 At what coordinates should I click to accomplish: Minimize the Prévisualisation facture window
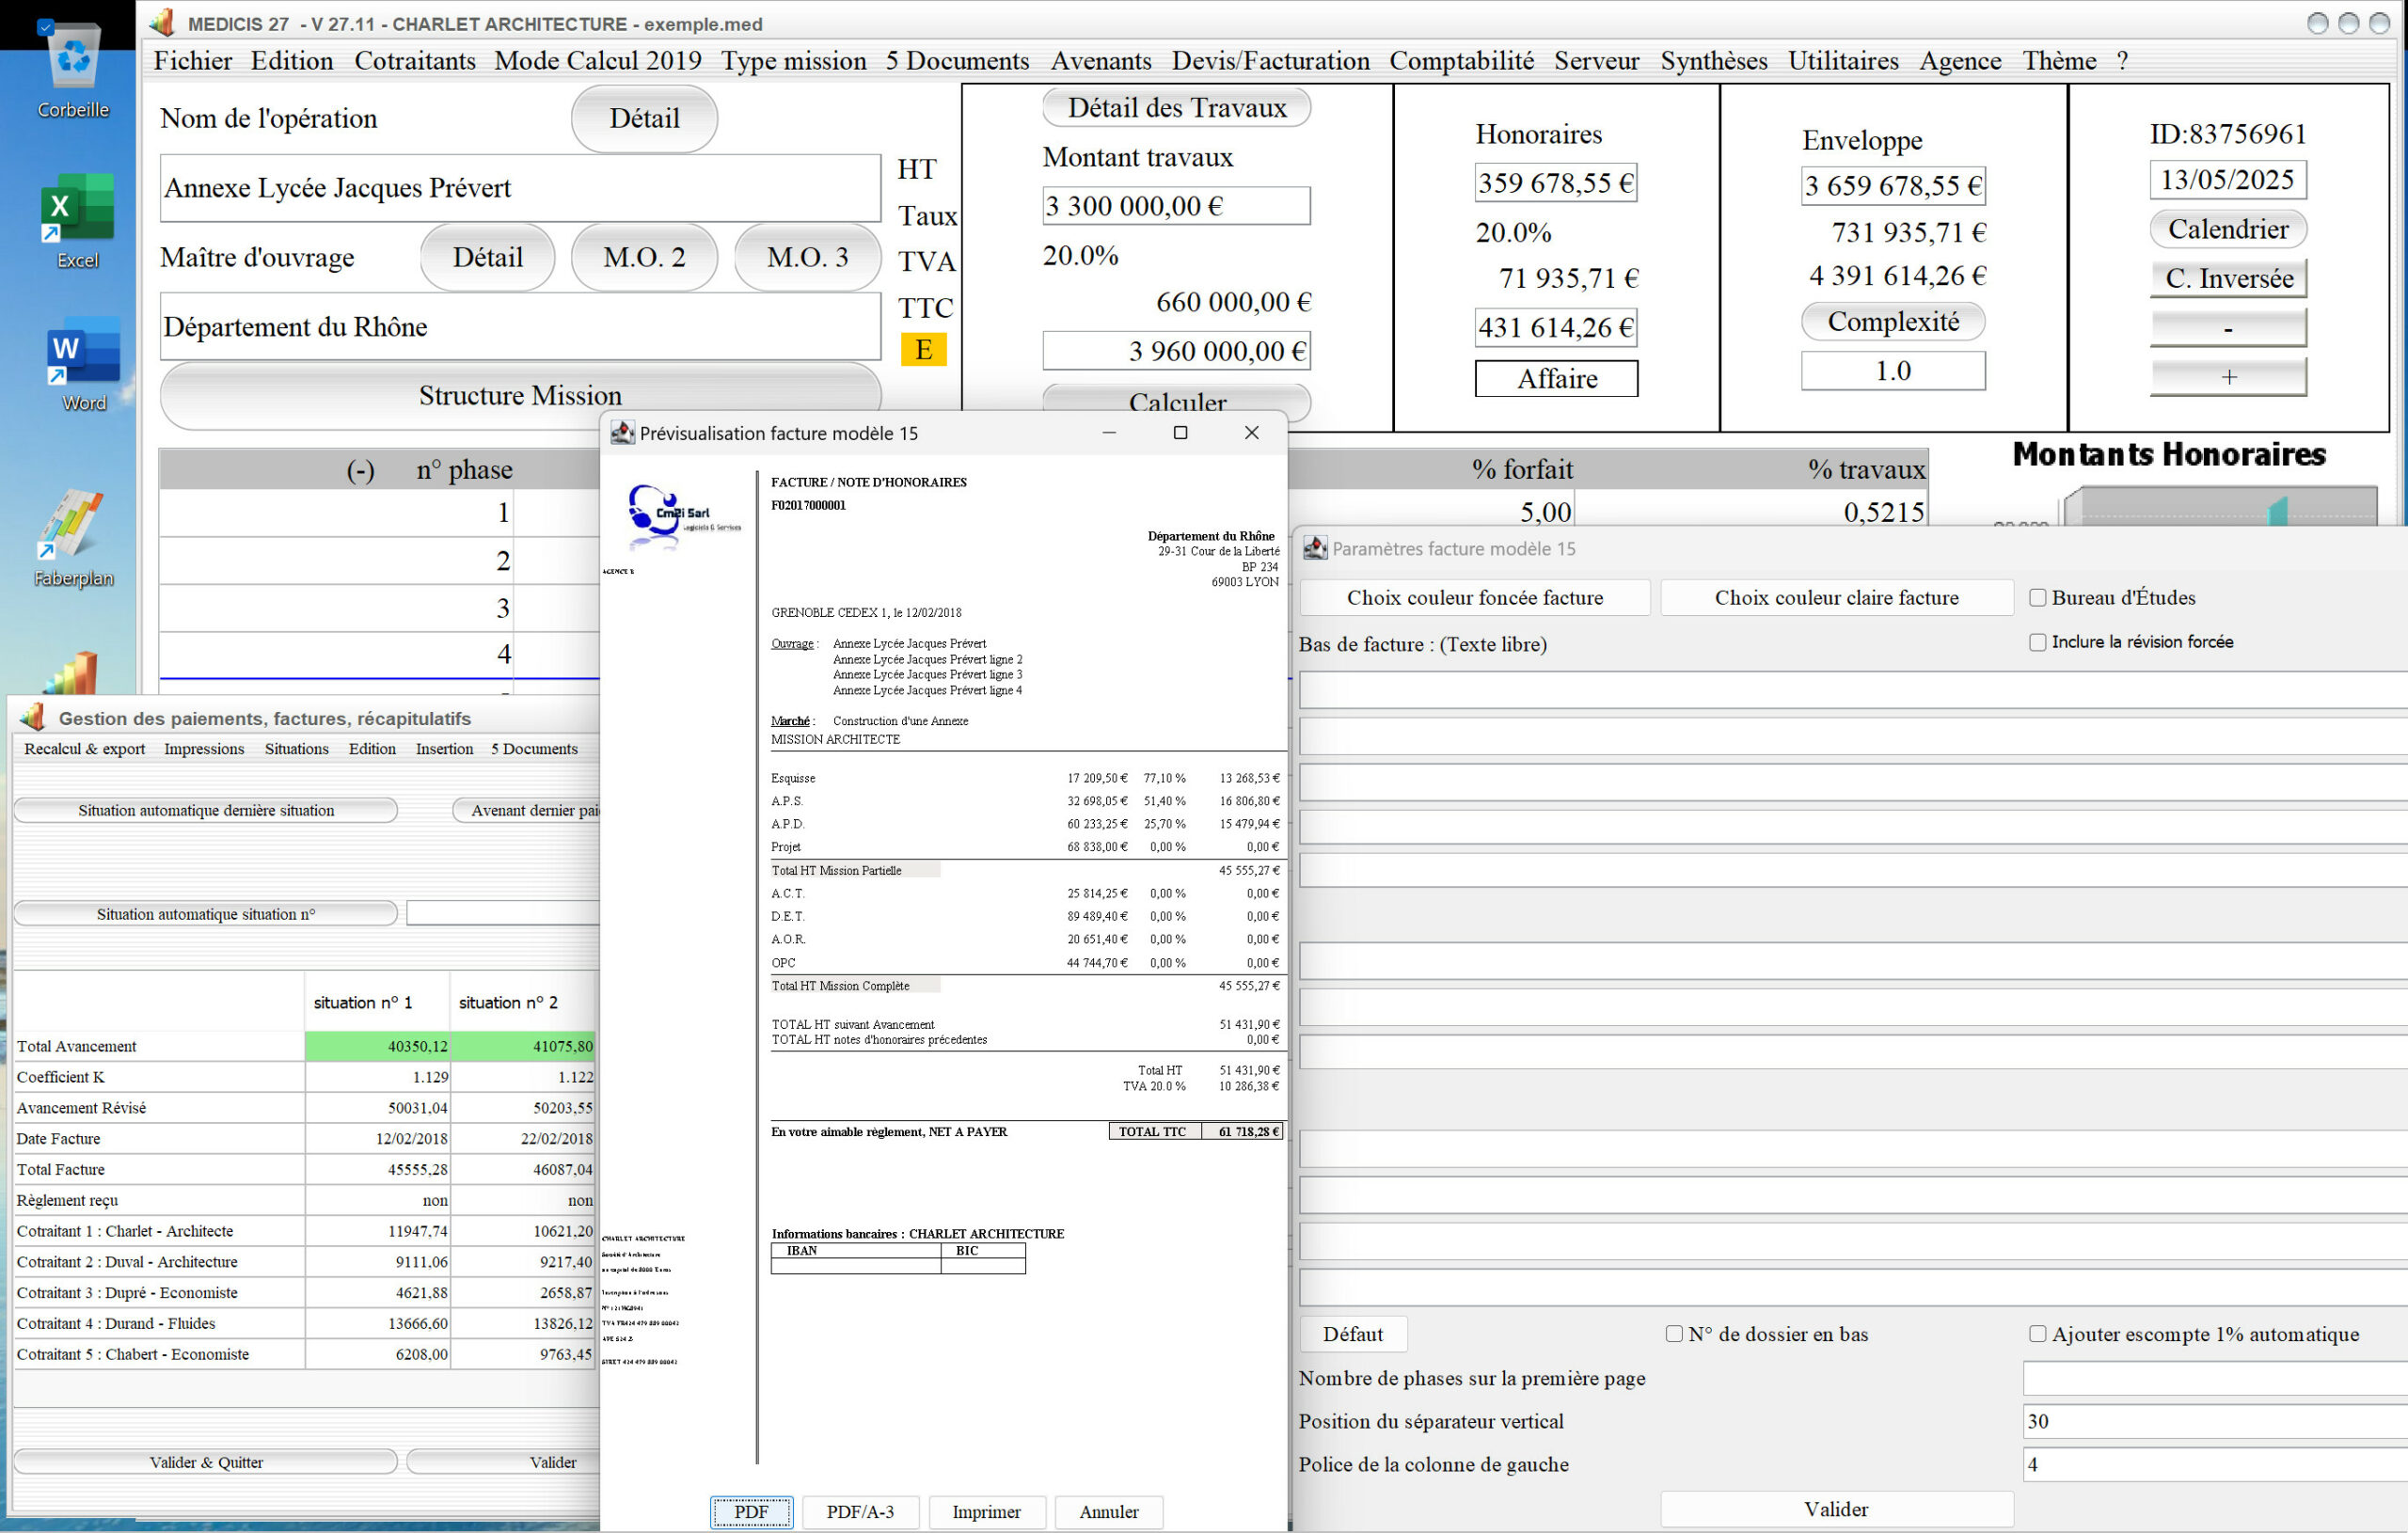1108,433
